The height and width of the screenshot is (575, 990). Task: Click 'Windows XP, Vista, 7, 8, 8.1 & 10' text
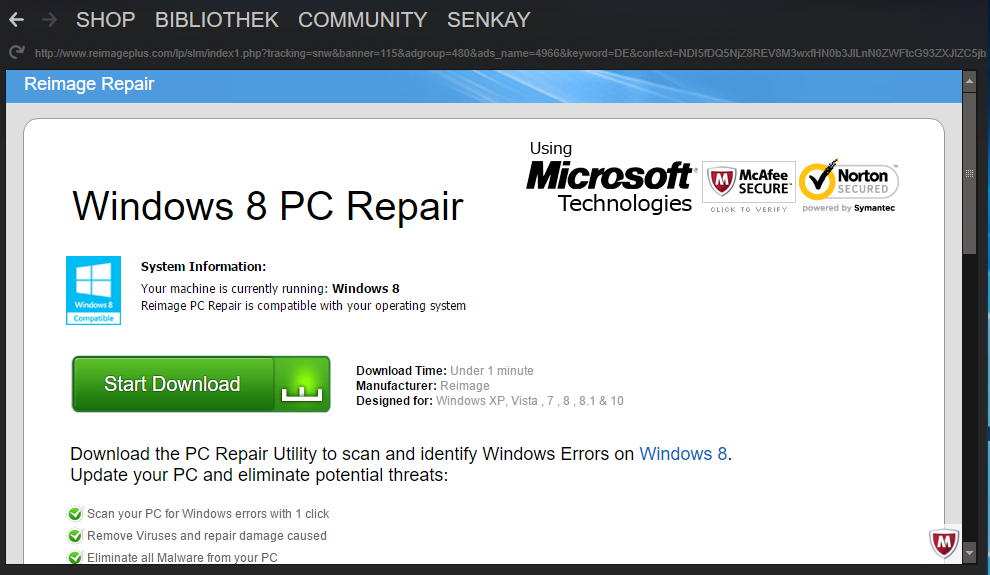530,401
